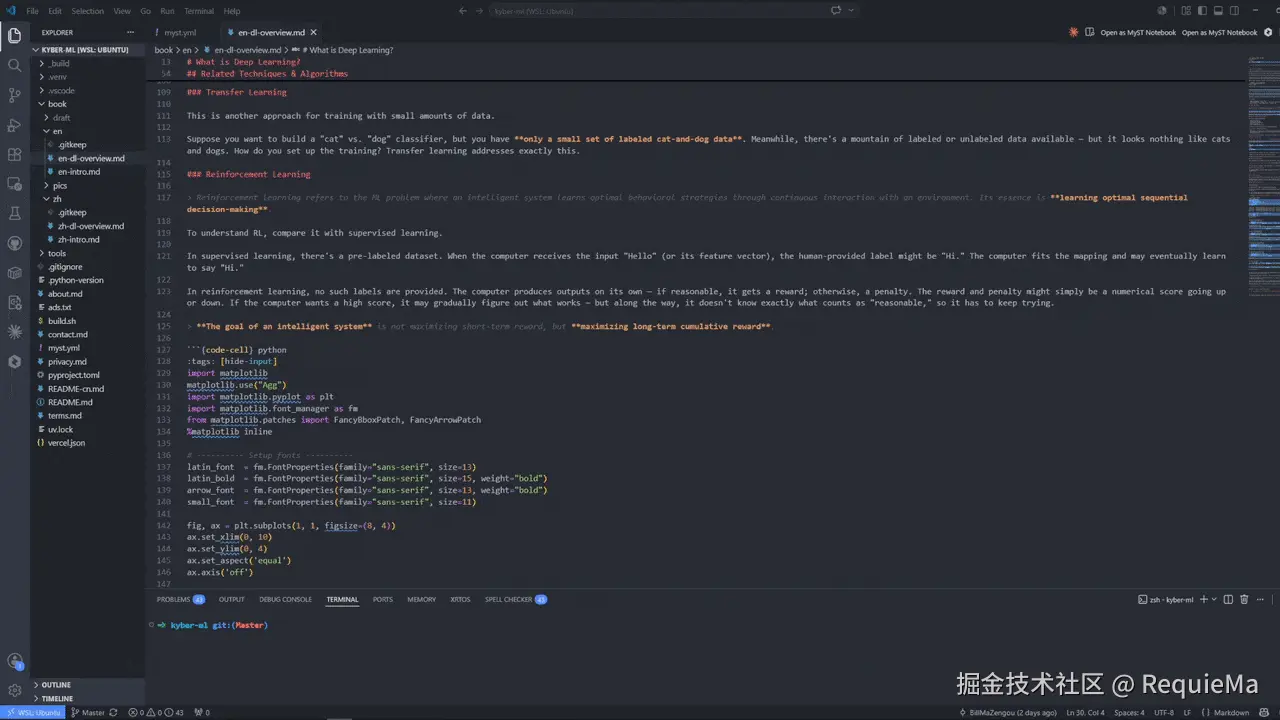Viewport: 1280px width, 720px height.
Task: Click the Master branch in status bar
Action: (x=88, y=713)
